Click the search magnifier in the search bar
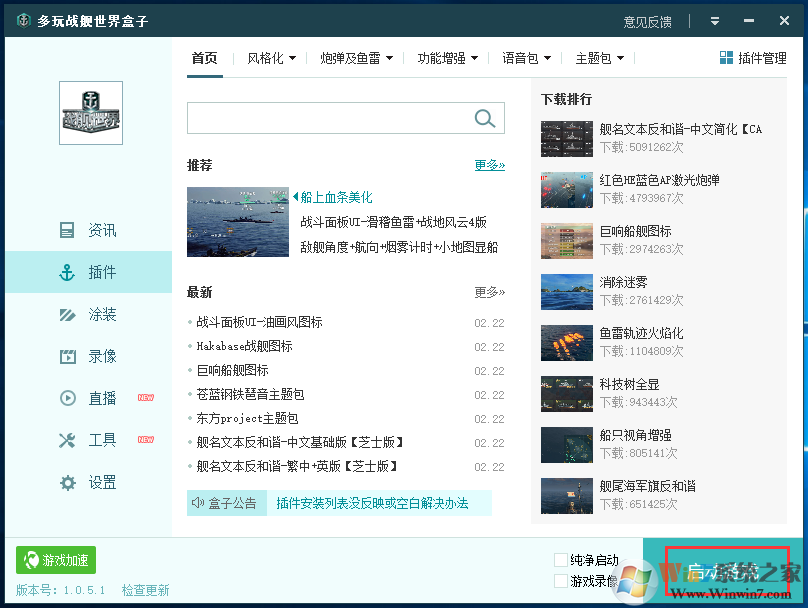The width and height of the screenshot is (808, 608). pos(485,118)
